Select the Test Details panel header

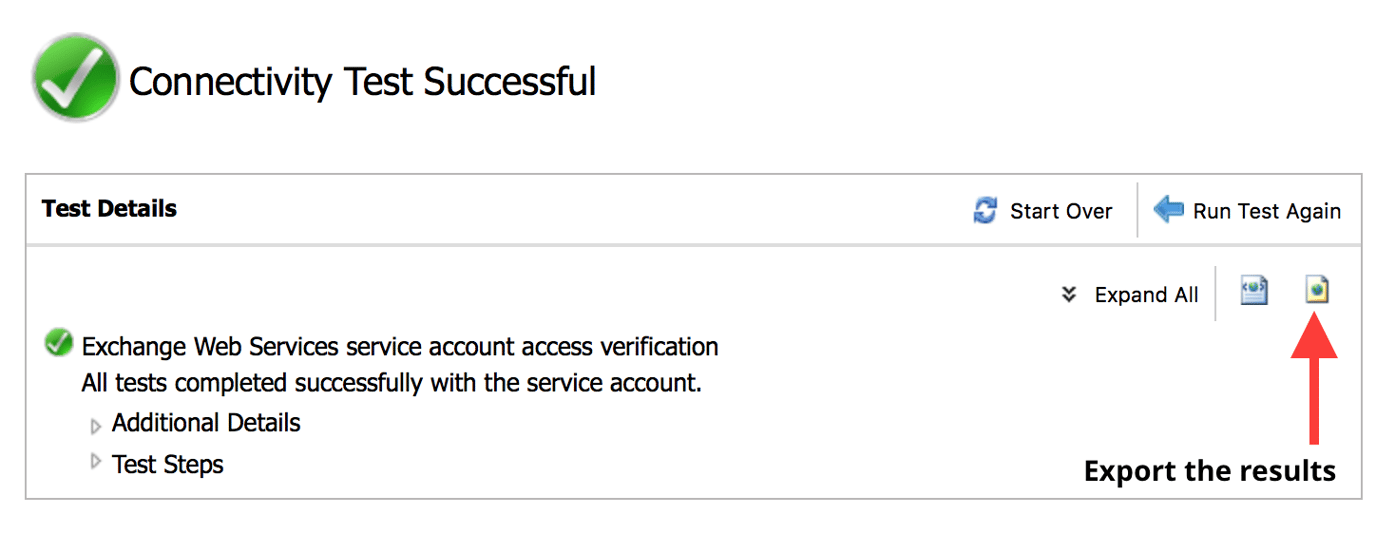[x=109, y=209]
